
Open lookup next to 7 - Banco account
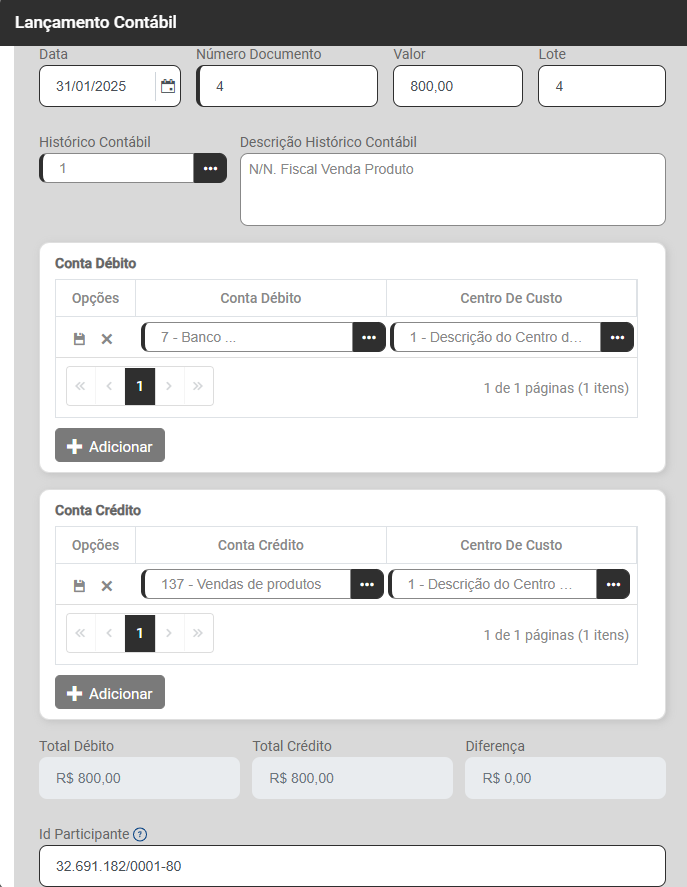[368, 338]
